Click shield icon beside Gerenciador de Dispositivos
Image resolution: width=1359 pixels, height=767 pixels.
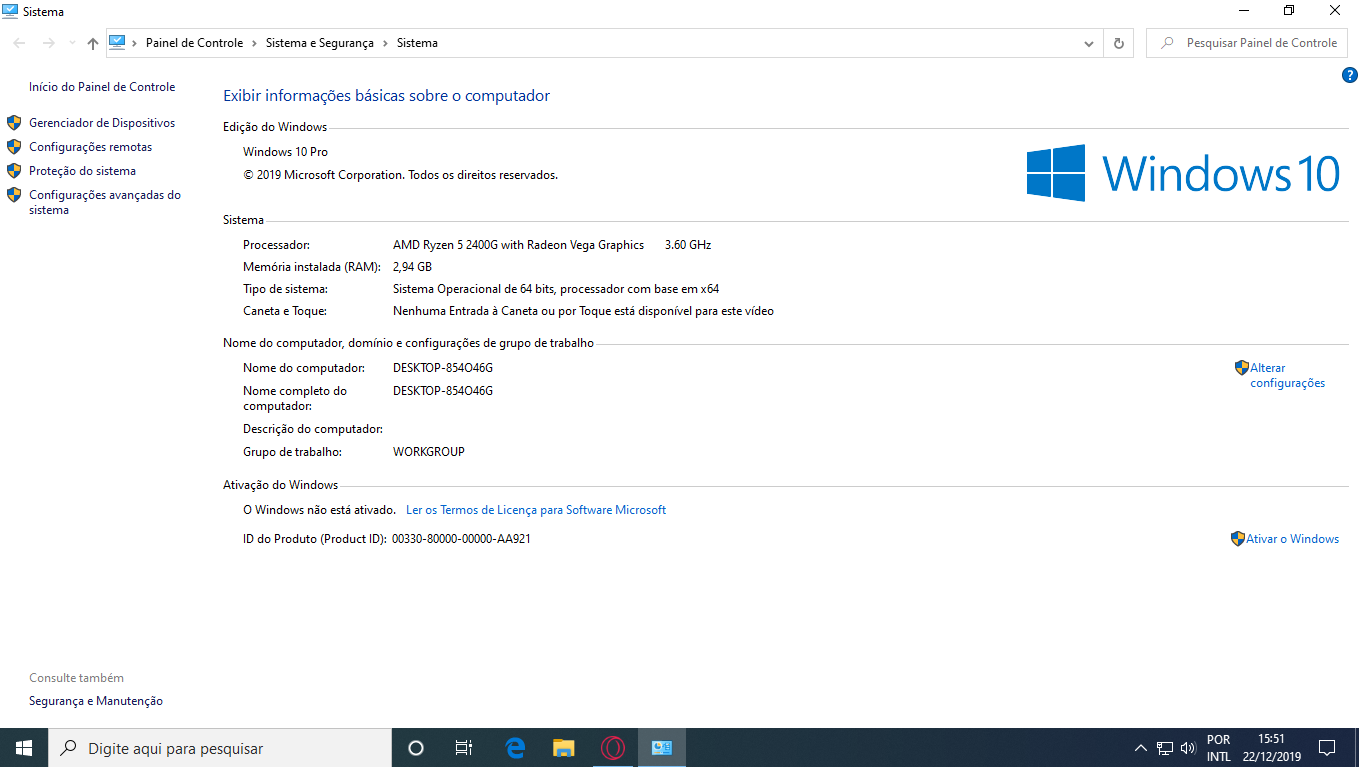14,123
